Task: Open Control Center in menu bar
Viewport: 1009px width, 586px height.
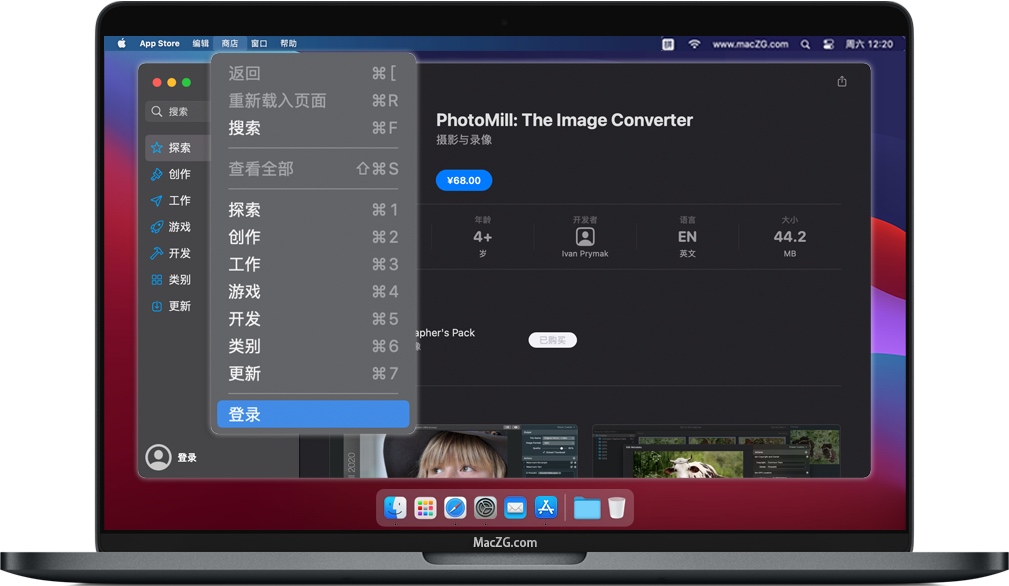Action: [828, 44]
